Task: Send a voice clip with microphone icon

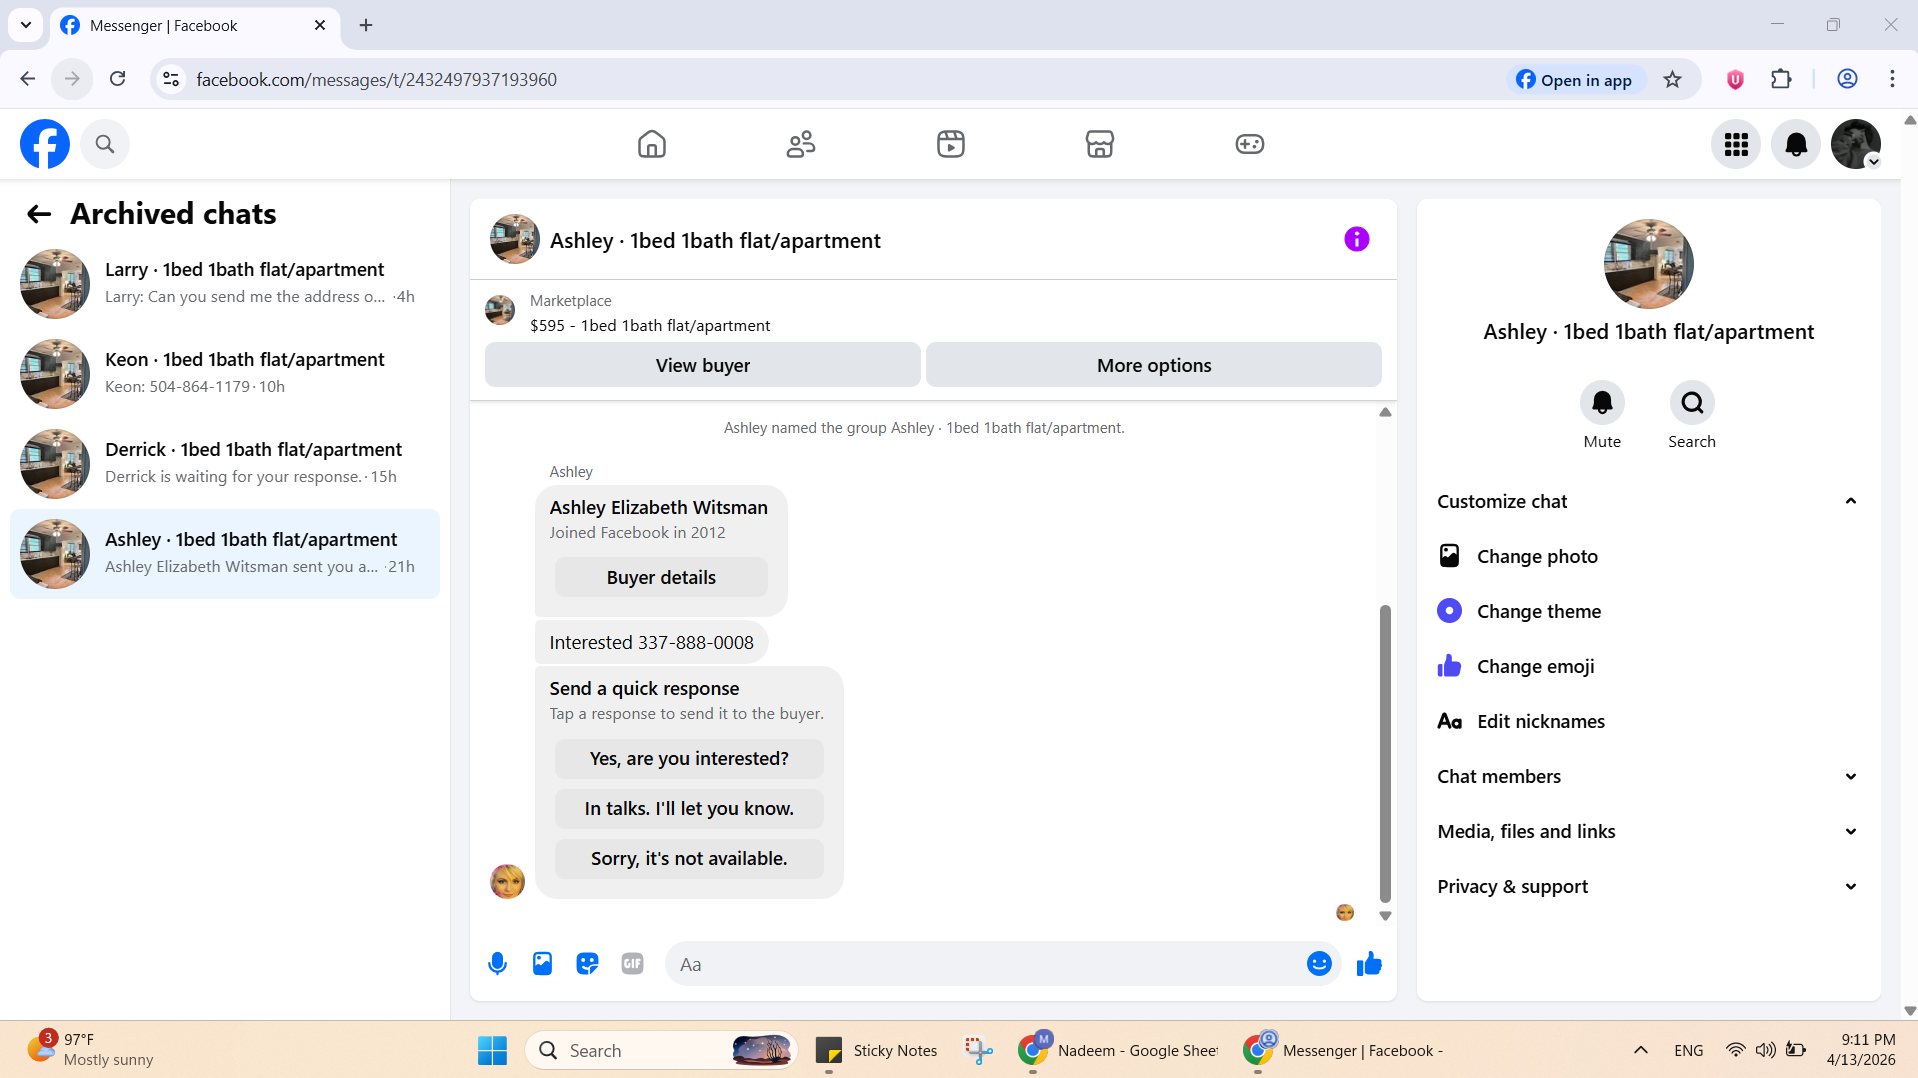Action: pos(497,964)
